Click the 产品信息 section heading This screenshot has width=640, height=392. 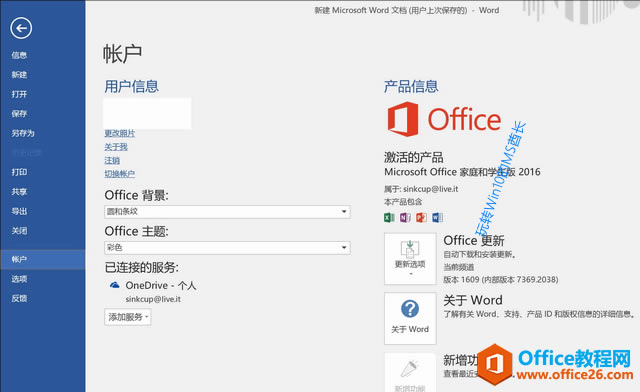pos(411,87)
